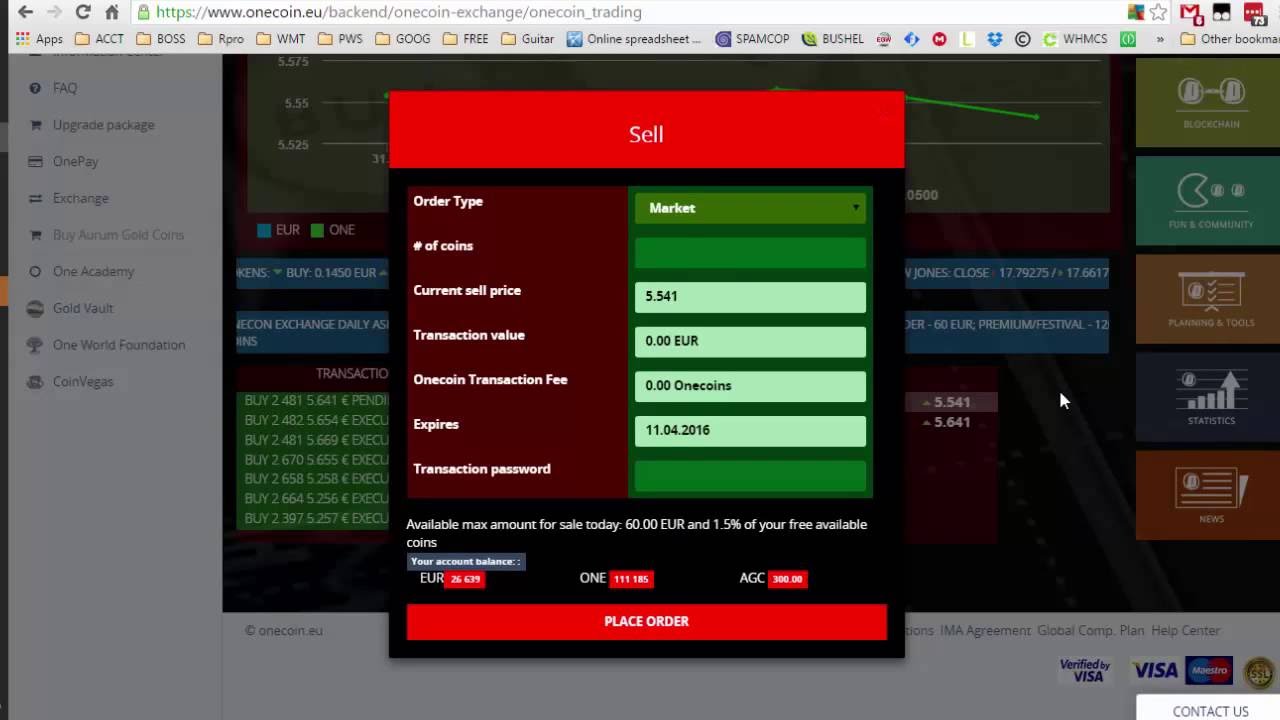Click the FAQ question mark icon

(x=36, y=88)
